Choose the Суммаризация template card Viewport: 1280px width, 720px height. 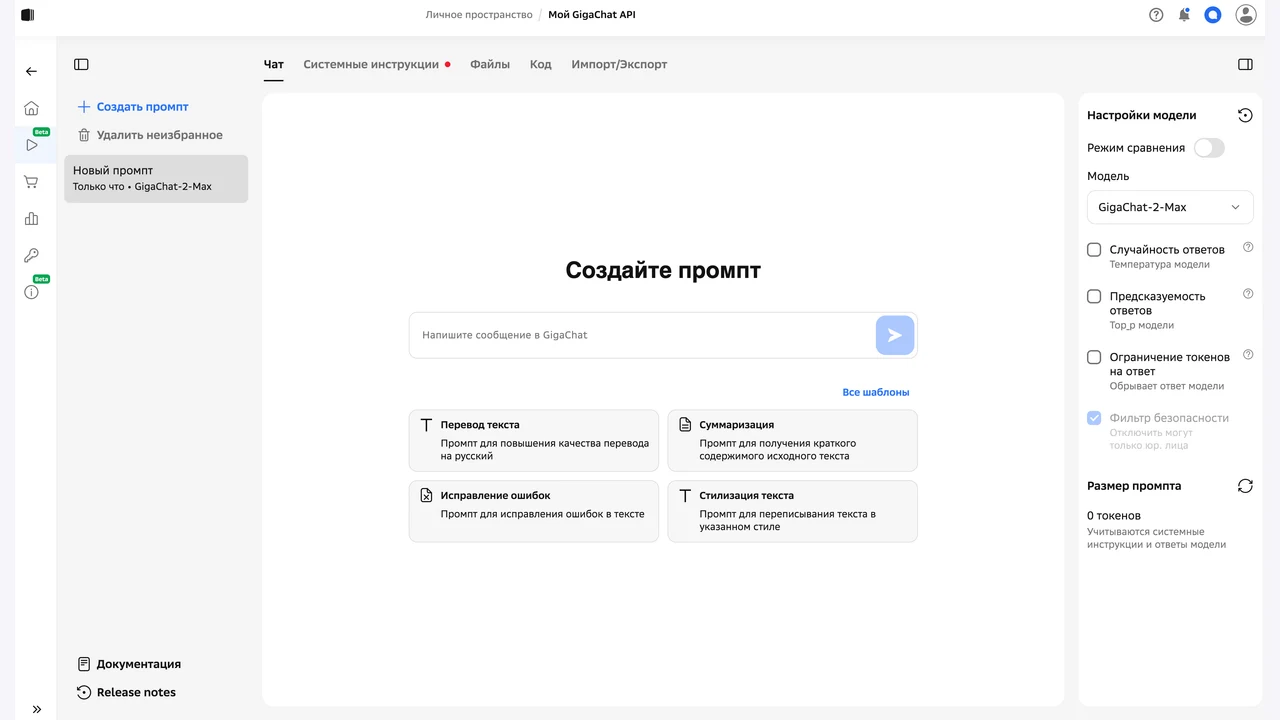coord(793,440)
